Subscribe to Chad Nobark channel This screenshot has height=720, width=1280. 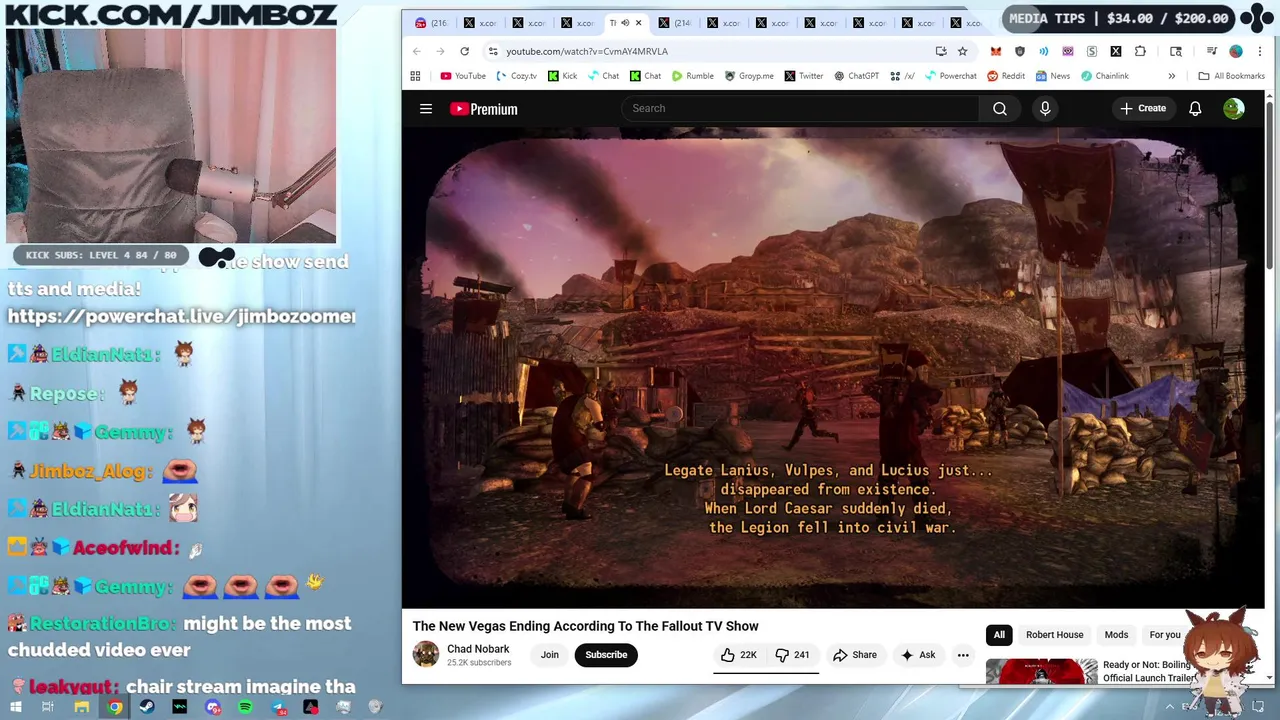pos(606,655)
